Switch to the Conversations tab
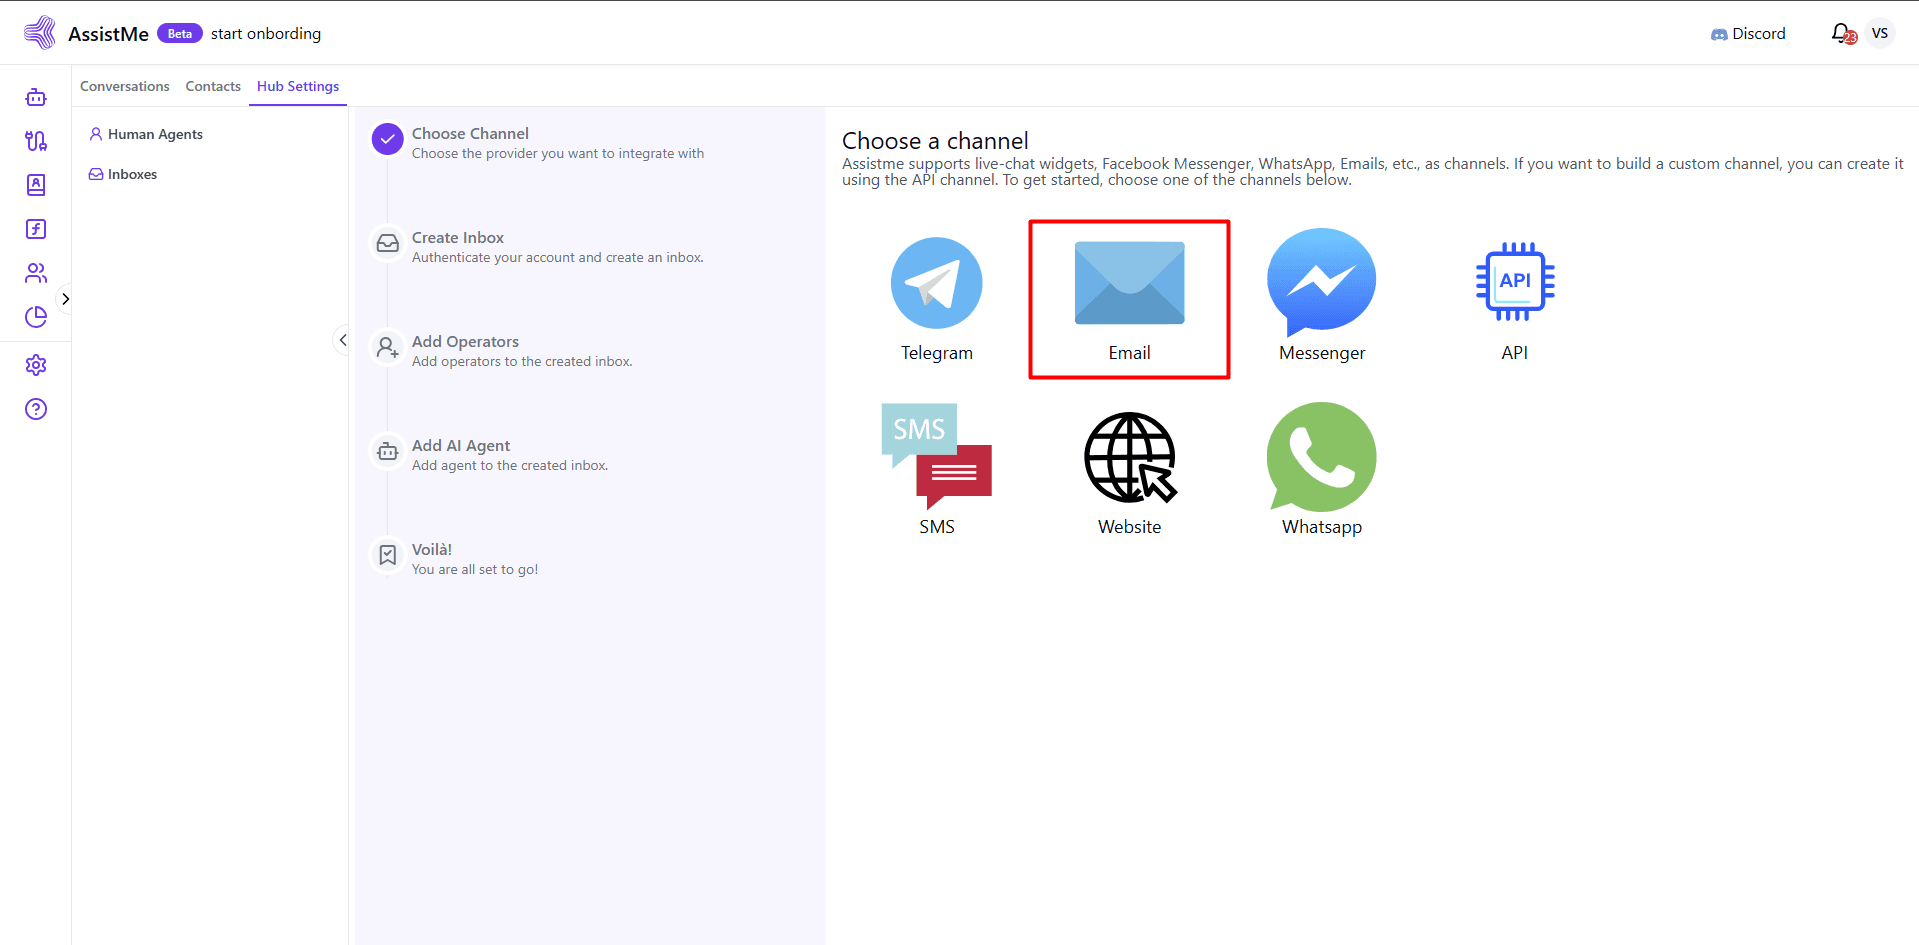This screenshot has height=945, width=1919. tap(125, 86)
